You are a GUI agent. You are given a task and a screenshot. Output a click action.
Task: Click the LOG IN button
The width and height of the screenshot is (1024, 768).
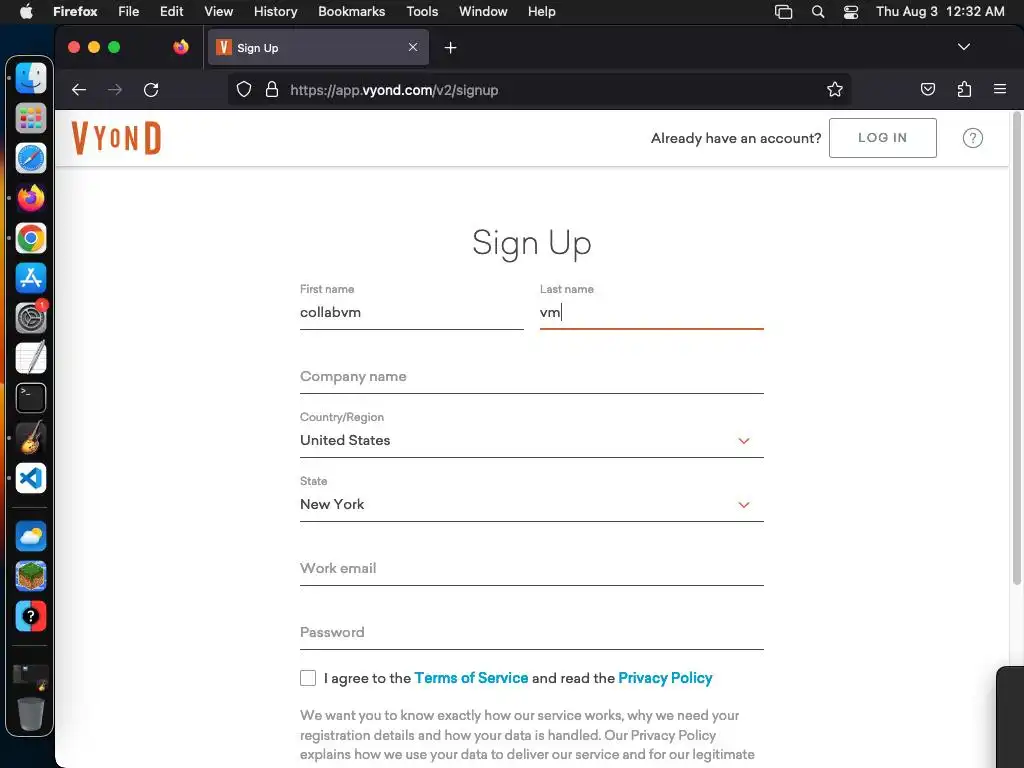[882, 138]
